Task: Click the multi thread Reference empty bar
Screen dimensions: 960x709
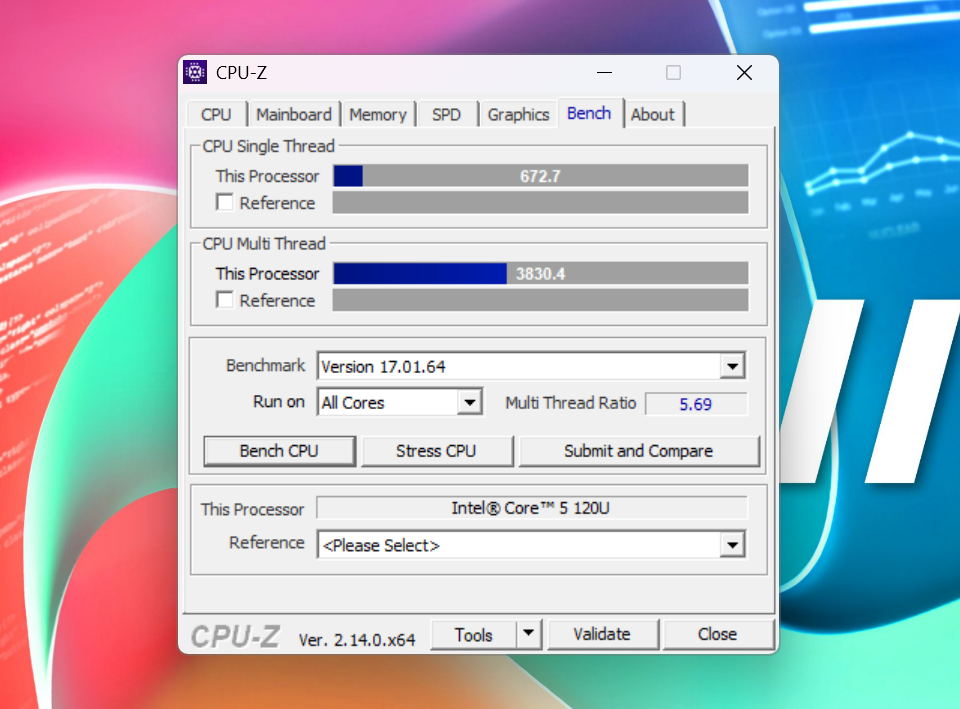Action: [x=541, y=300]
